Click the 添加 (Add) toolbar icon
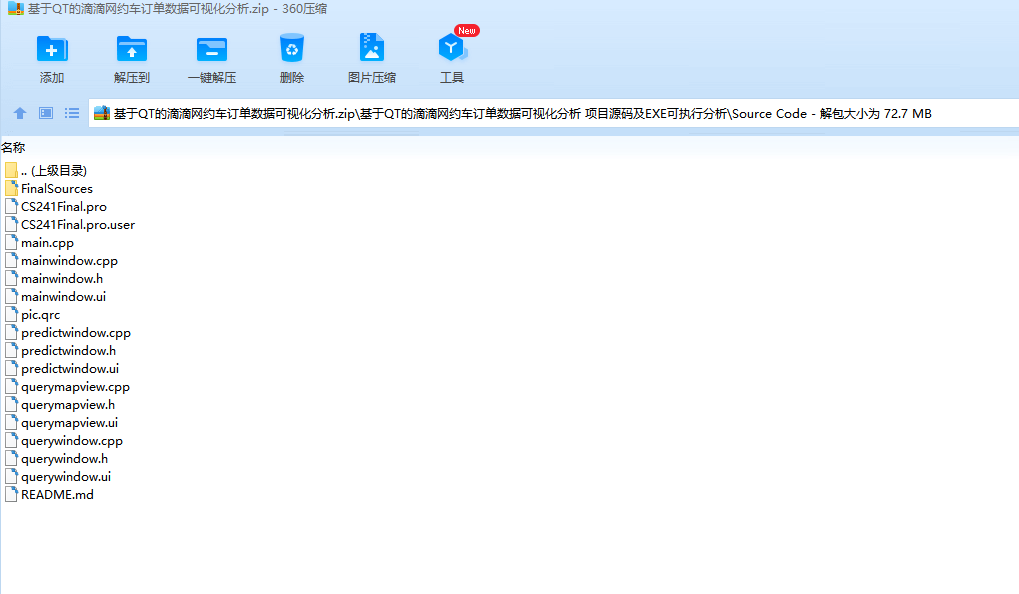Viewport: 1019px width, 594px height. coord(52,49)
